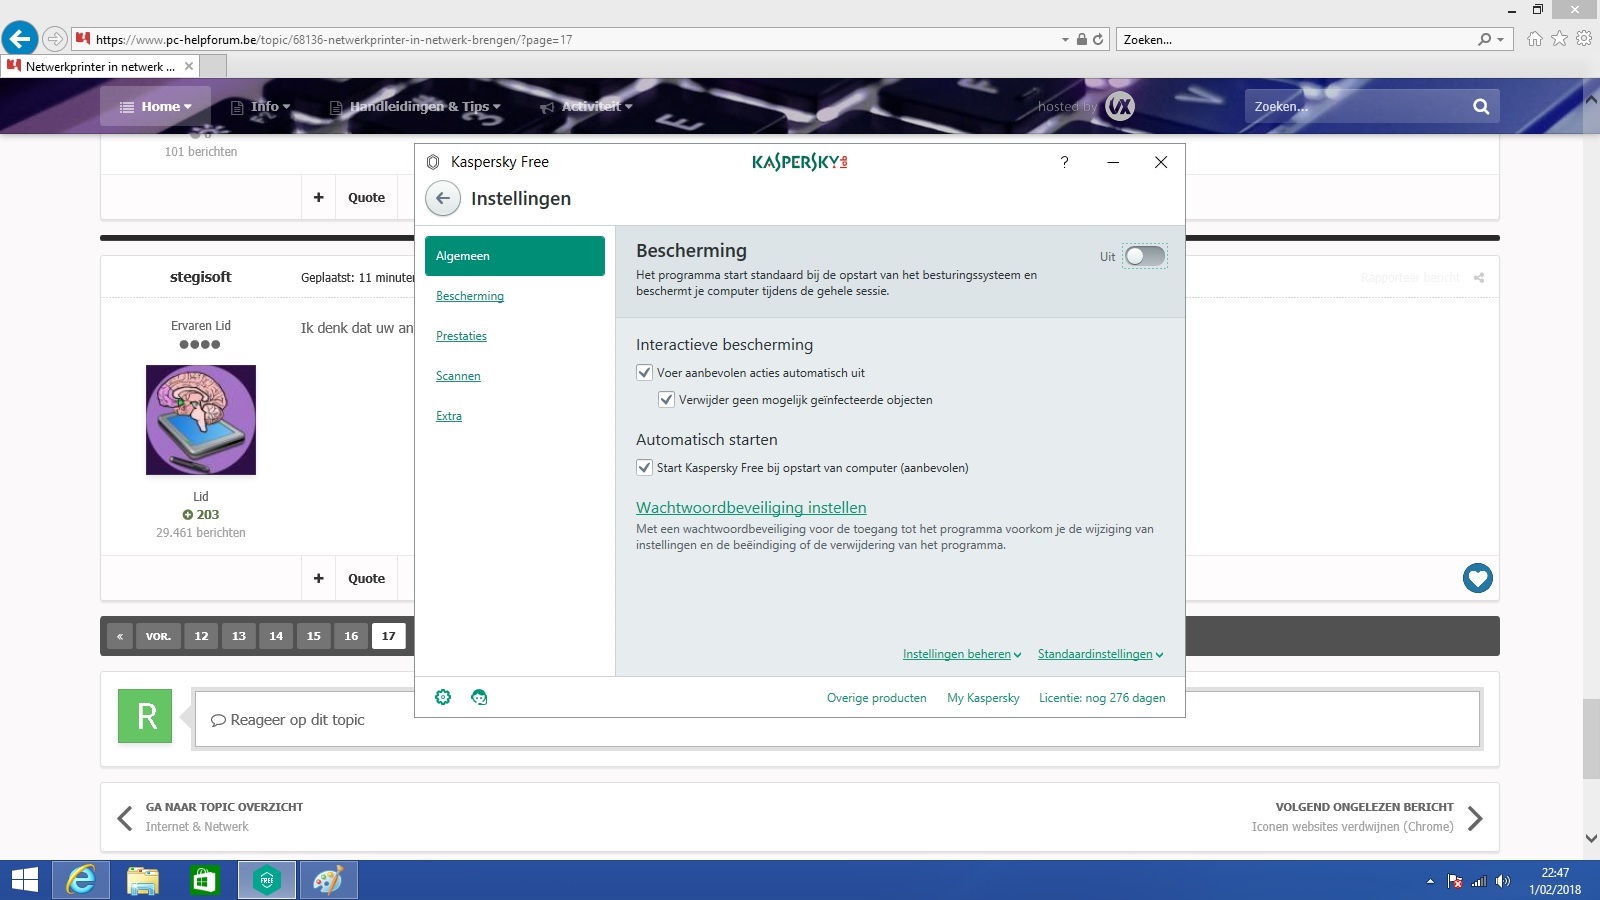Select the Scannen settings section
1600x900 pixels.
458,376
